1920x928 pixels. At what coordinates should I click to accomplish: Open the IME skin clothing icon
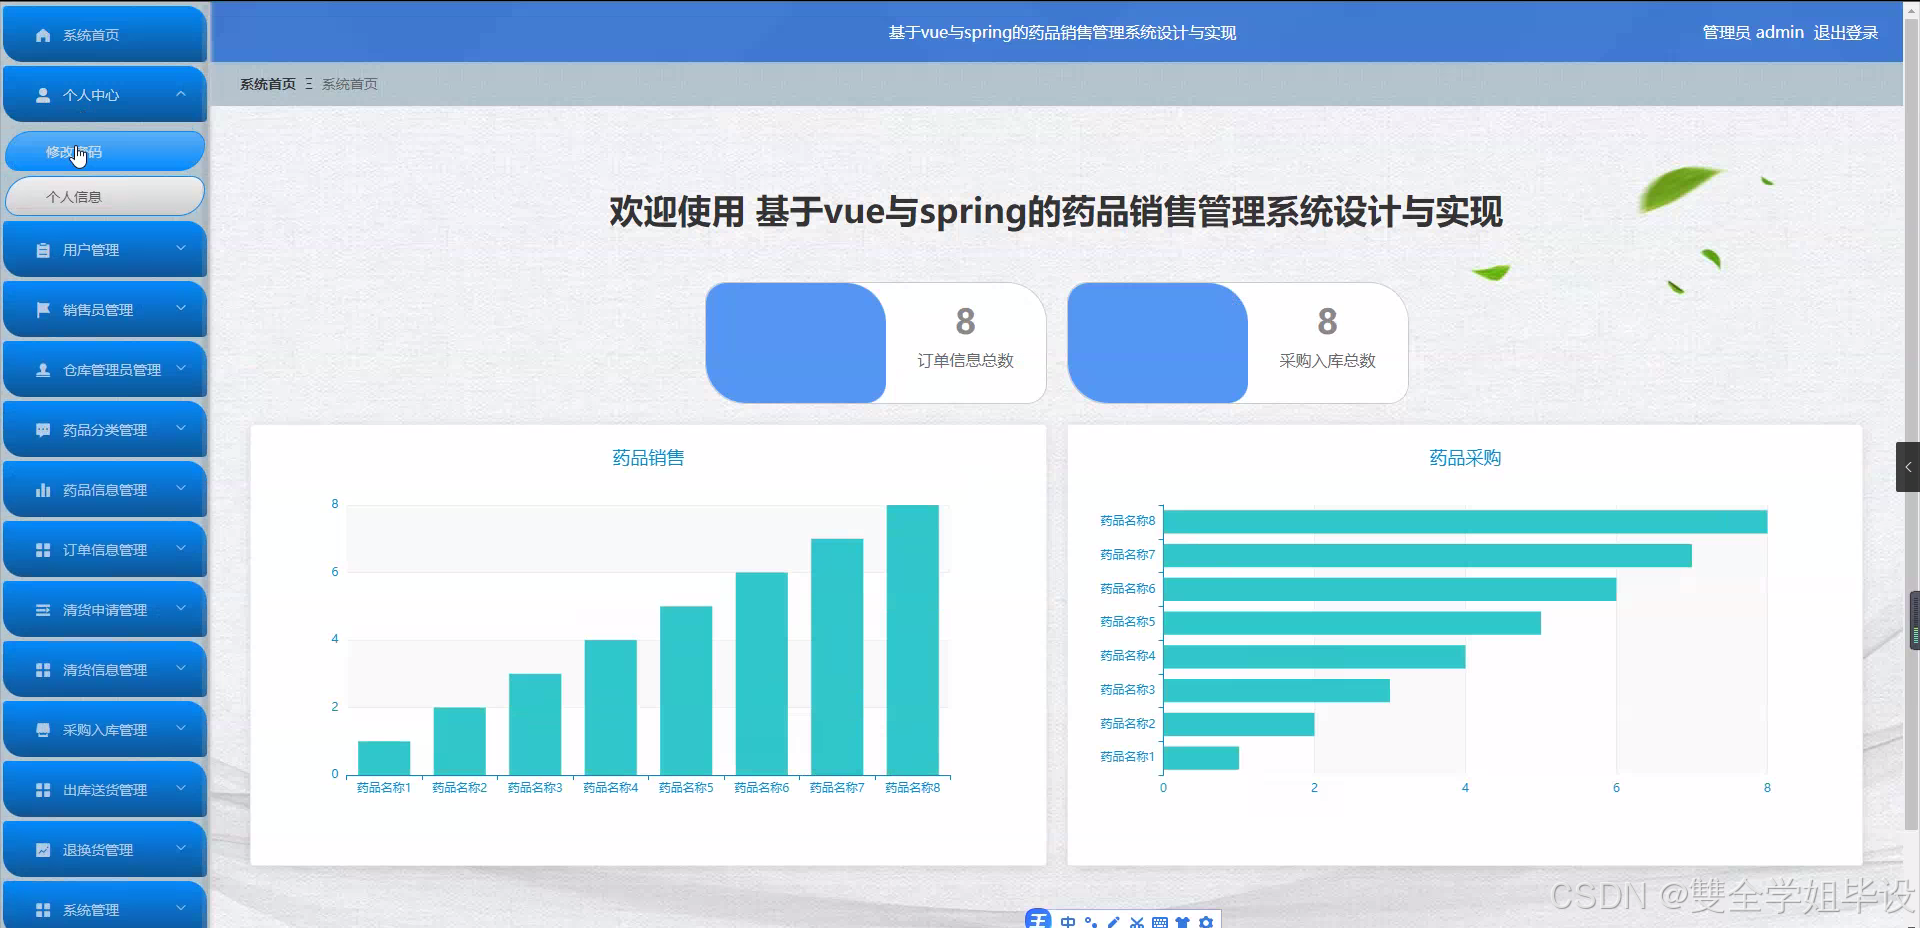pyautogui.click(x=1184, y=921)
